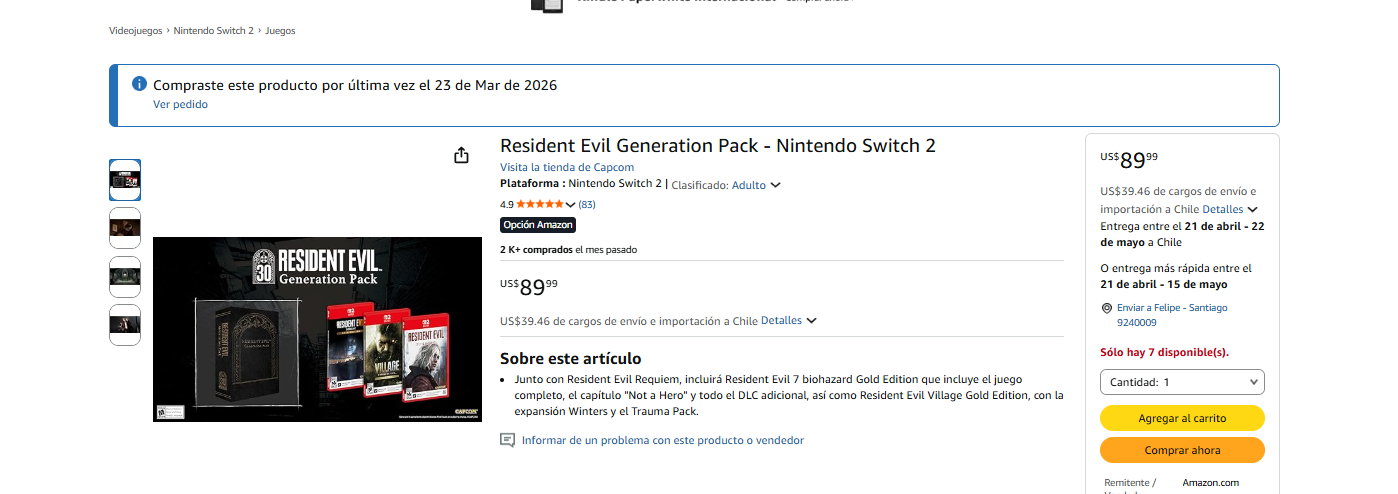The image size is (1398, 494).
Task: Expand Detalles in the buy box
Action: coord(1229,209)
